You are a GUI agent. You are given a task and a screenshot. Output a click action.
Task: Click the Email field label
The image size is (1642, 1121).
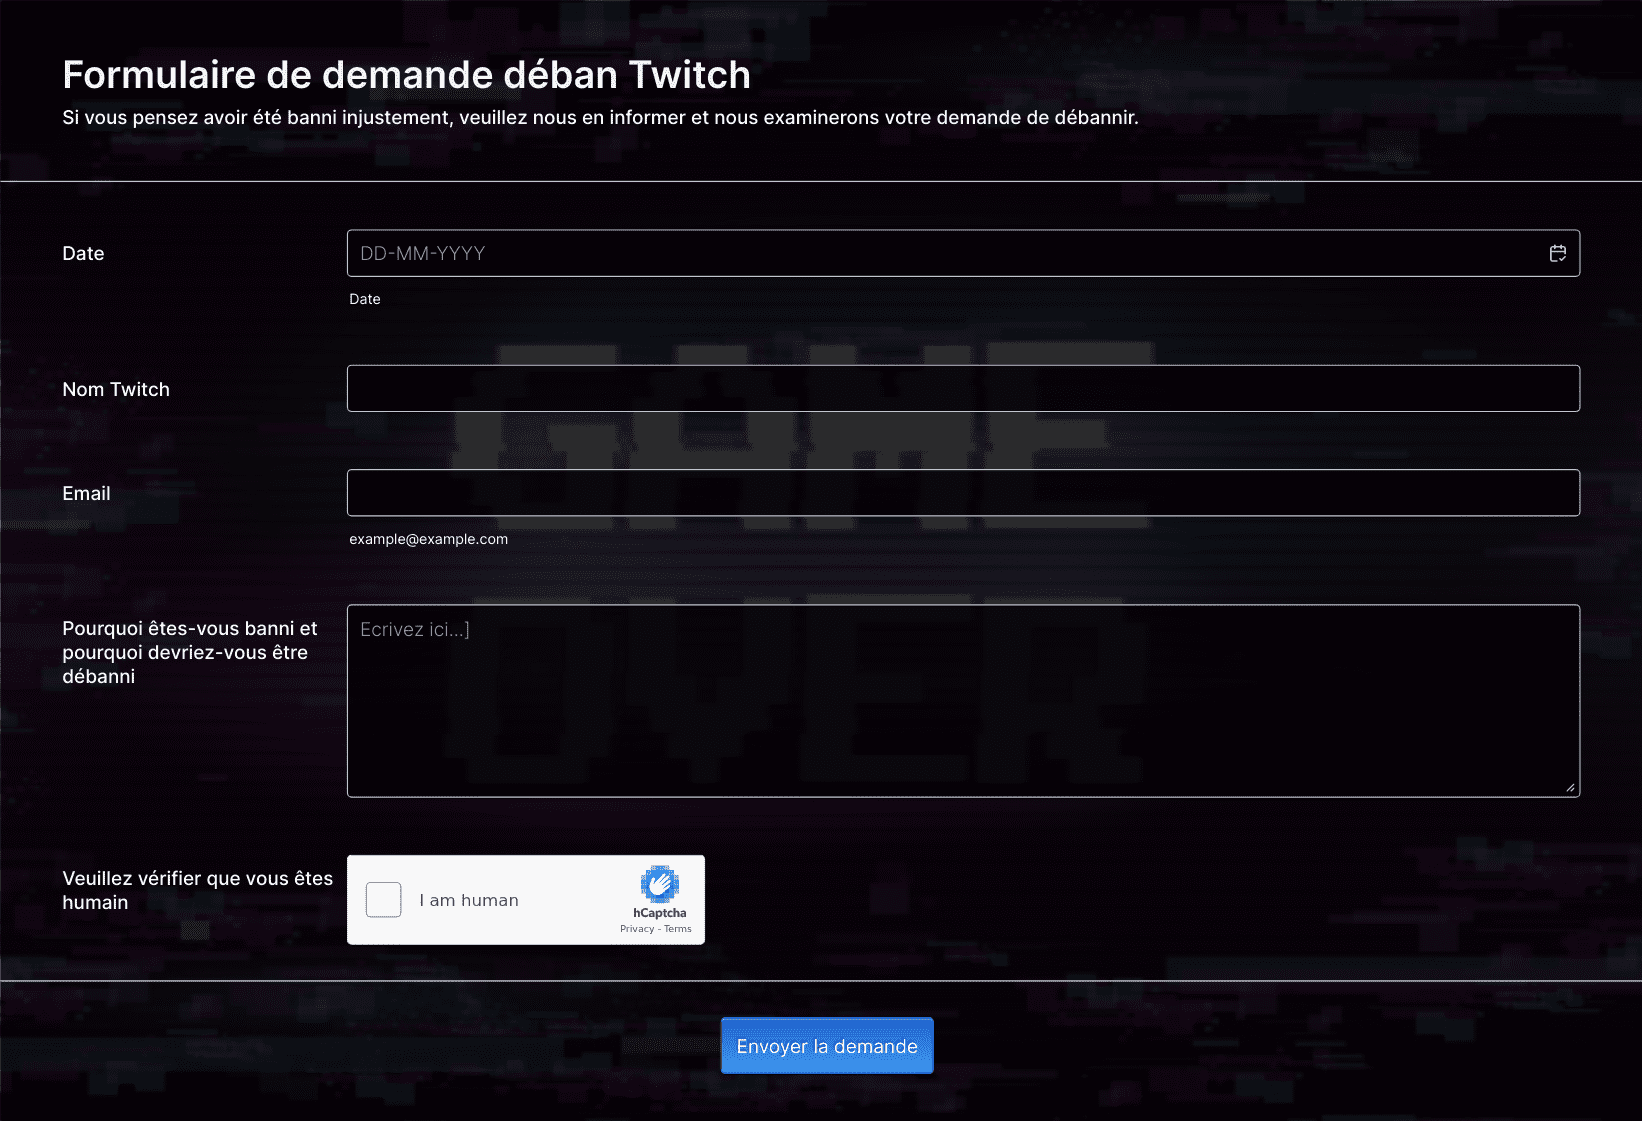86,493
